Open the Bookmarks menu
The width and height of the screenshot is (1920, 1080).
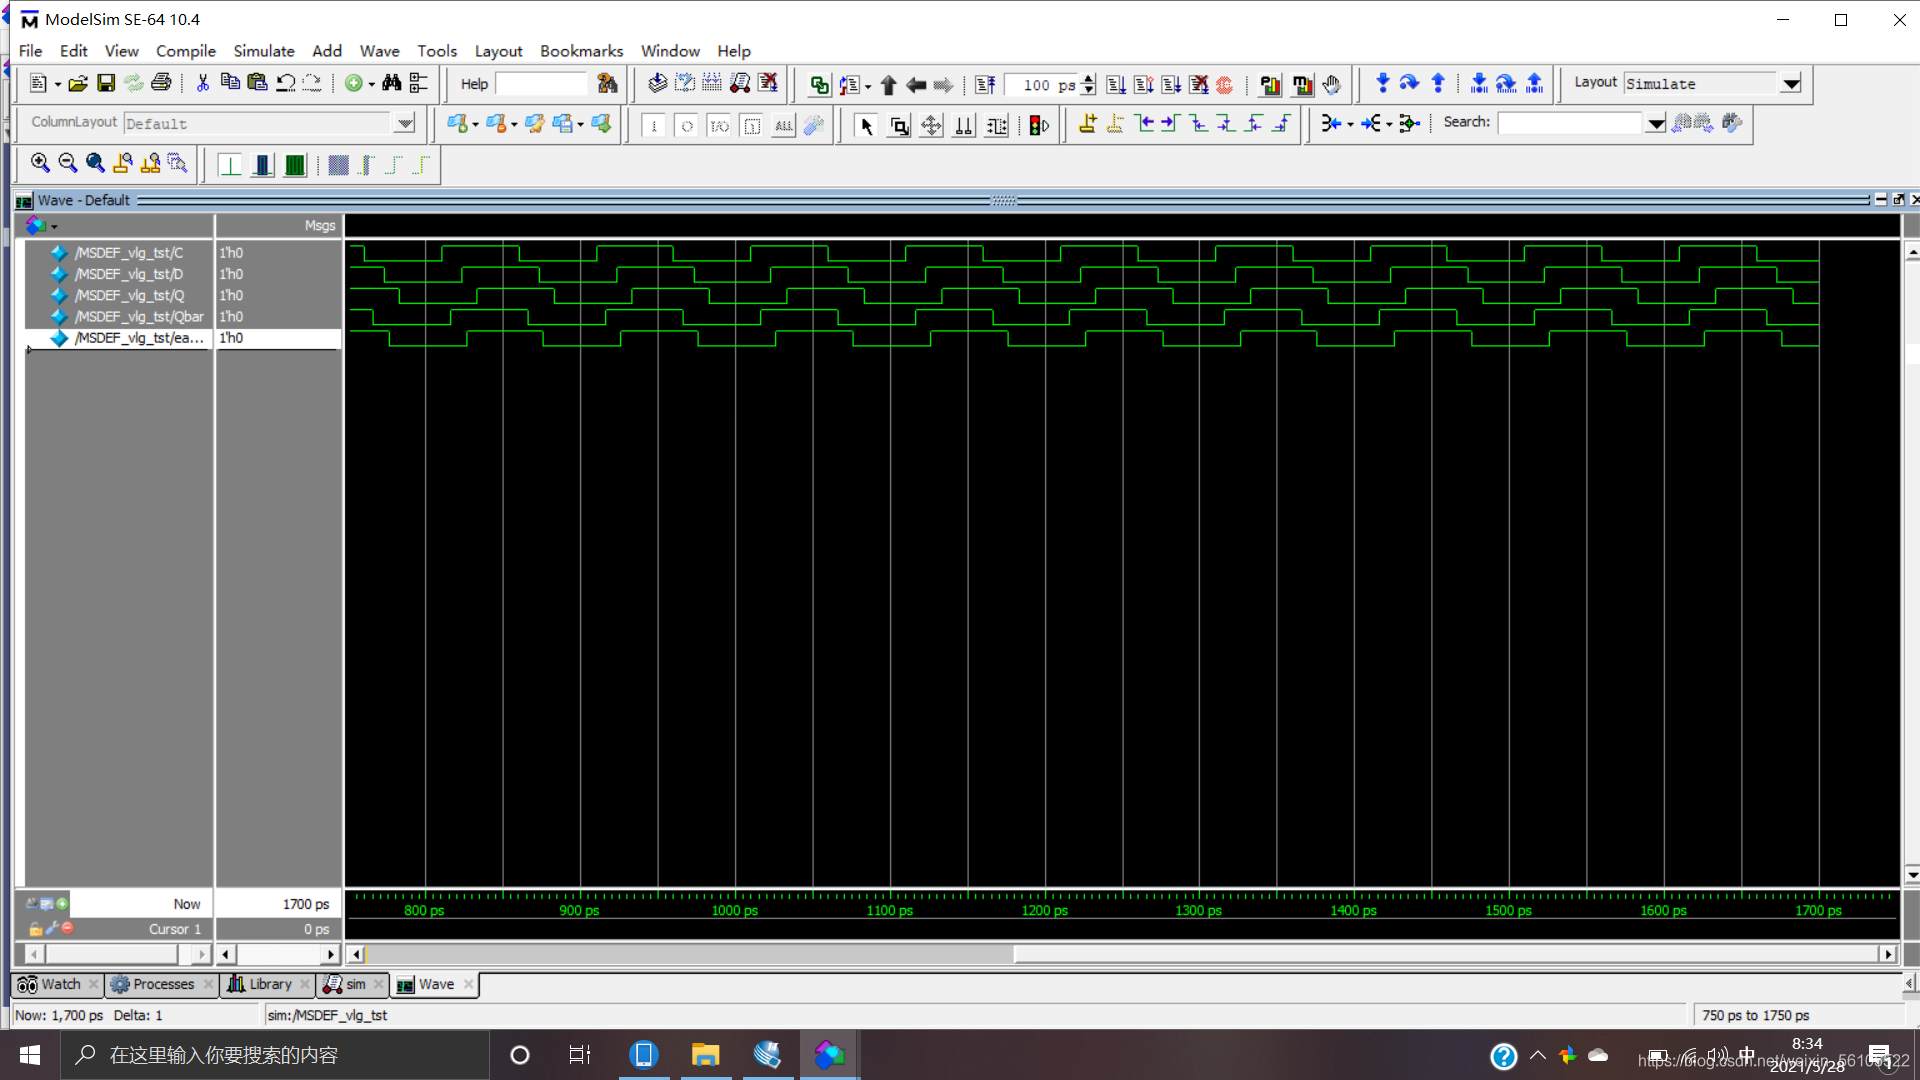tap(581, 51)
